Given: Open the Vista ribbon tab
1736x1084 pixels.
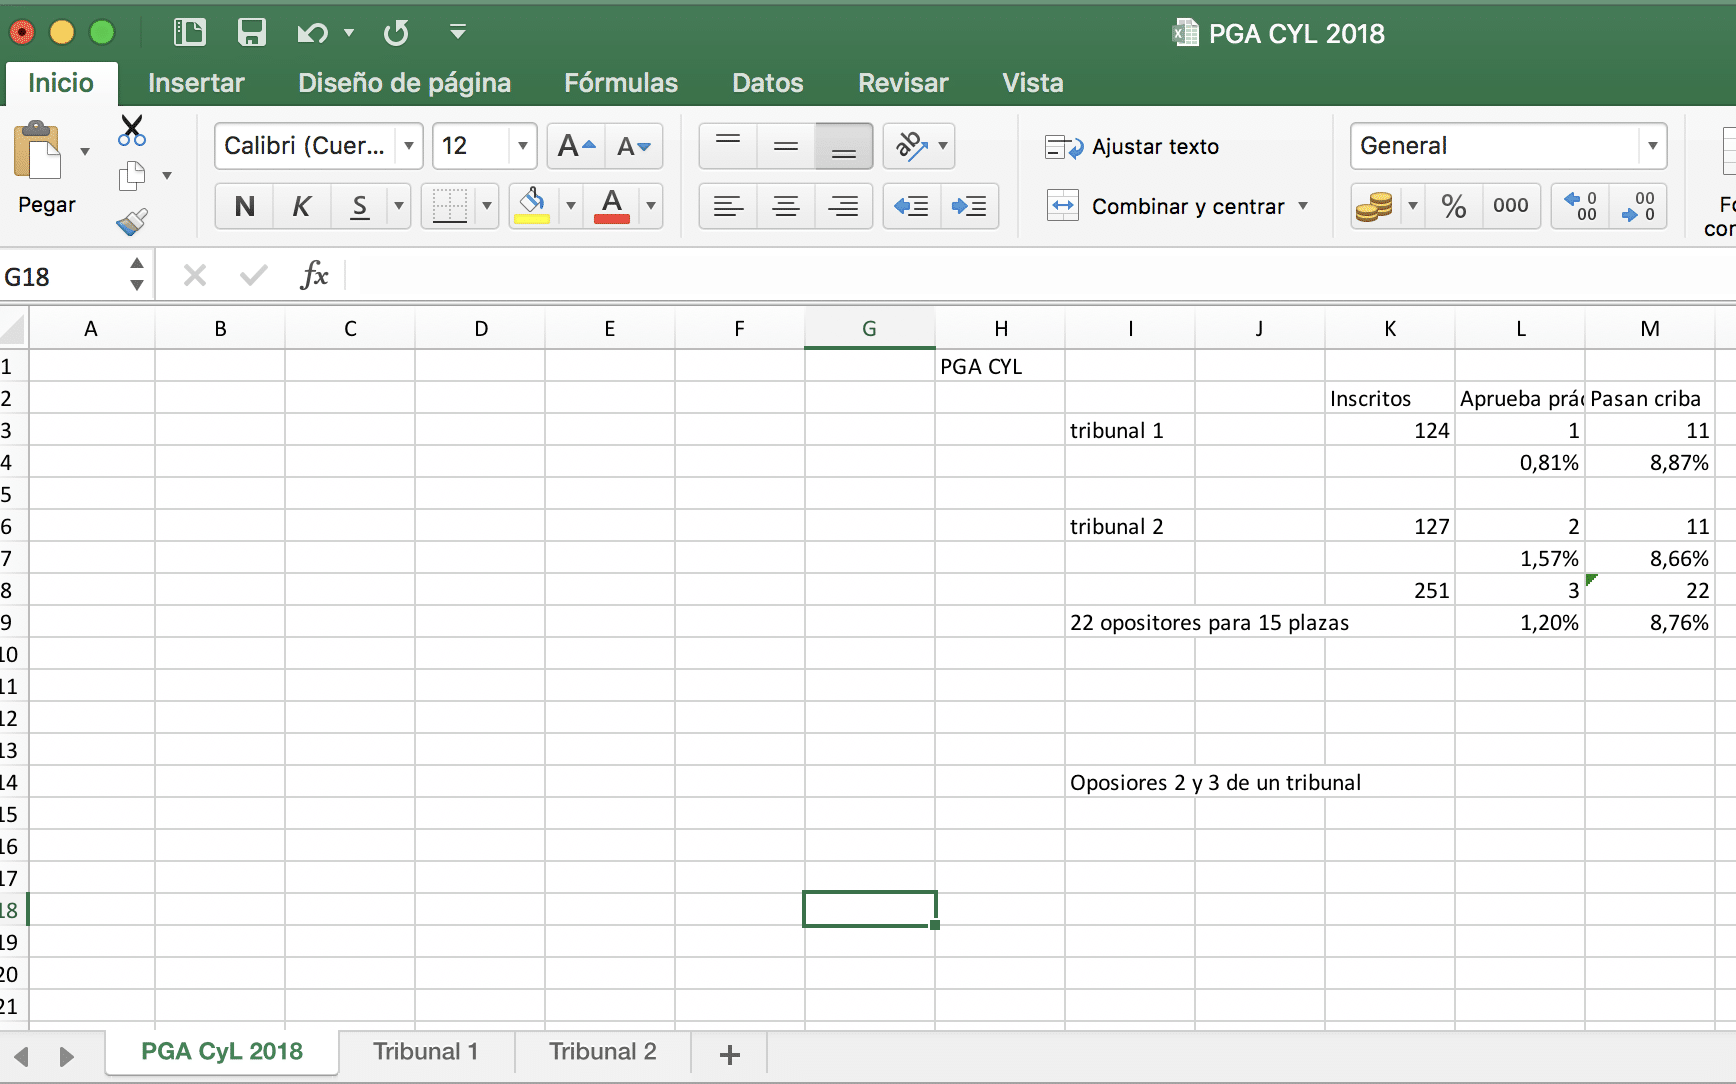Looking at the screenshot, I should [x=1033, y=83].
